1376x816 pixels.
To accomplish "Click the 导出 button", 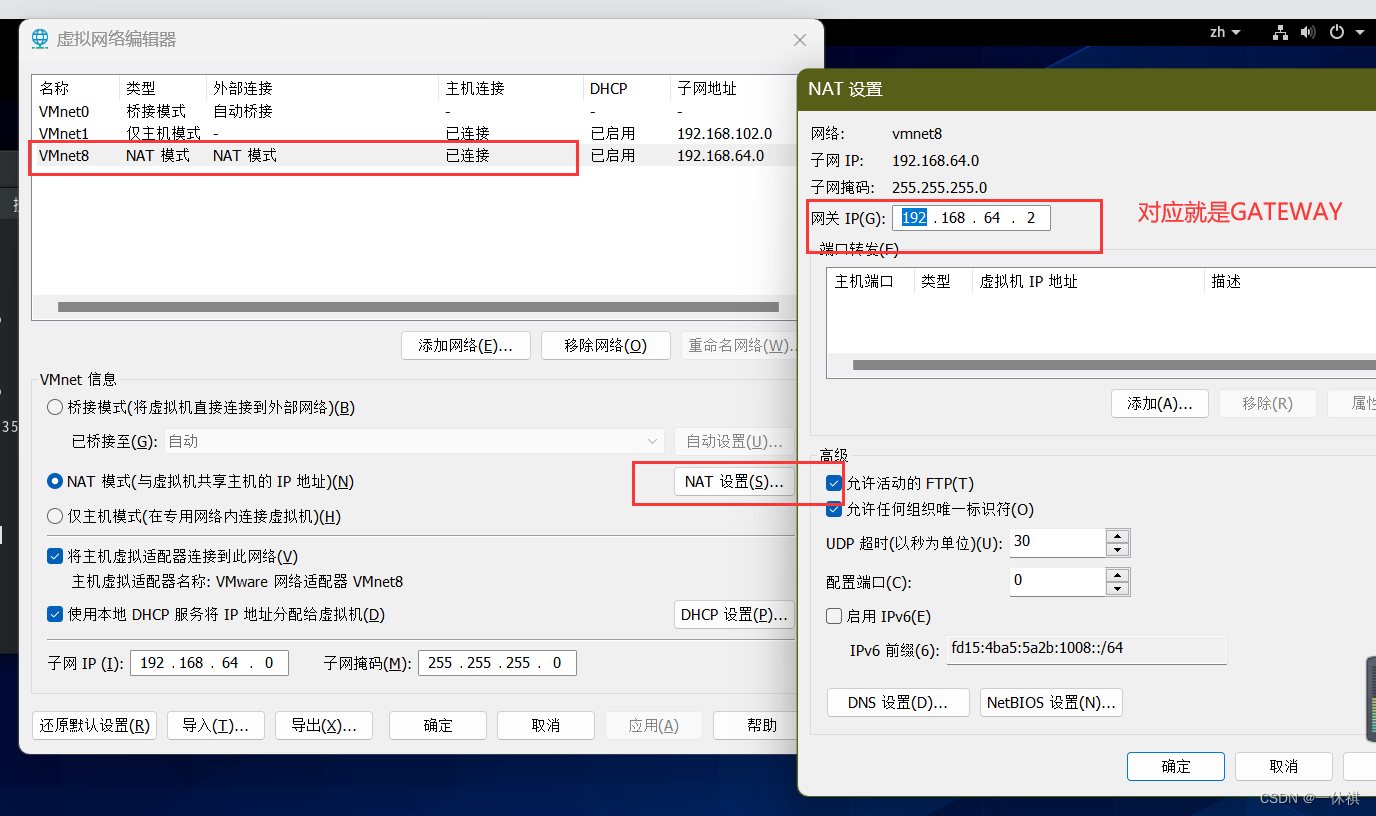I will click(324, 725).
